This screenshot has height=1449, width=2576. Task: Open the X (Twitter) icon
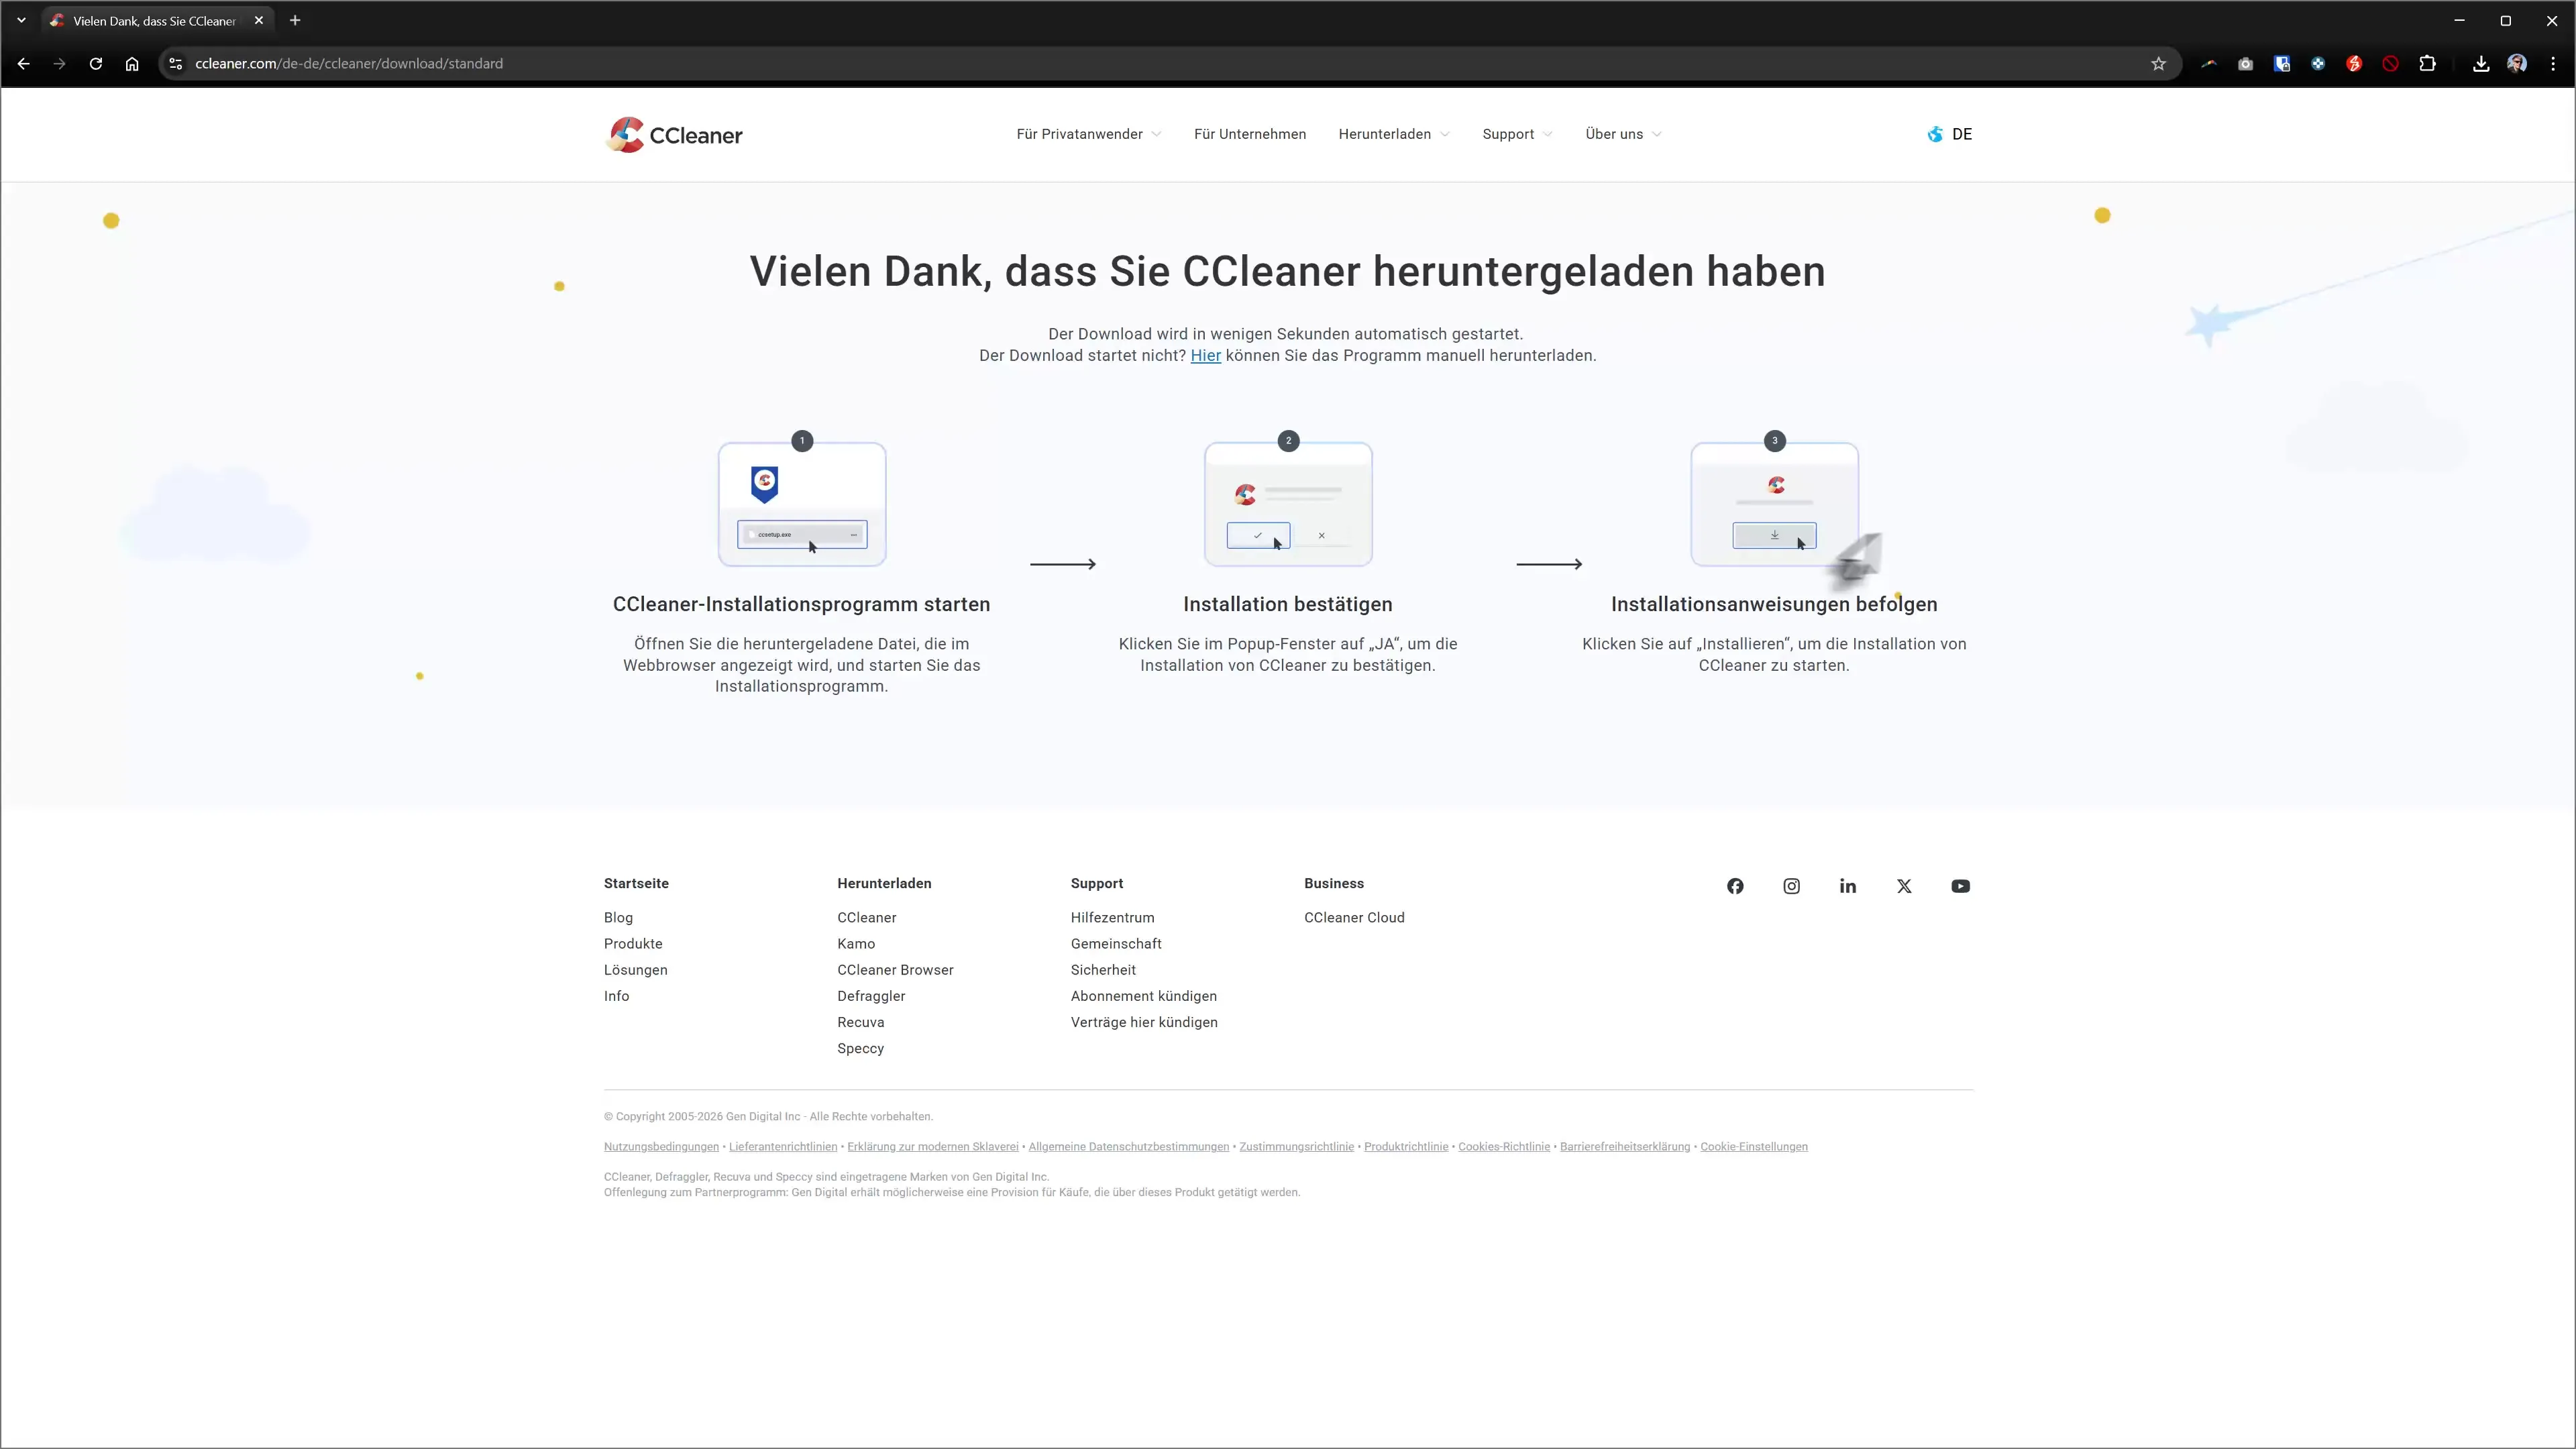point(1903,886)
